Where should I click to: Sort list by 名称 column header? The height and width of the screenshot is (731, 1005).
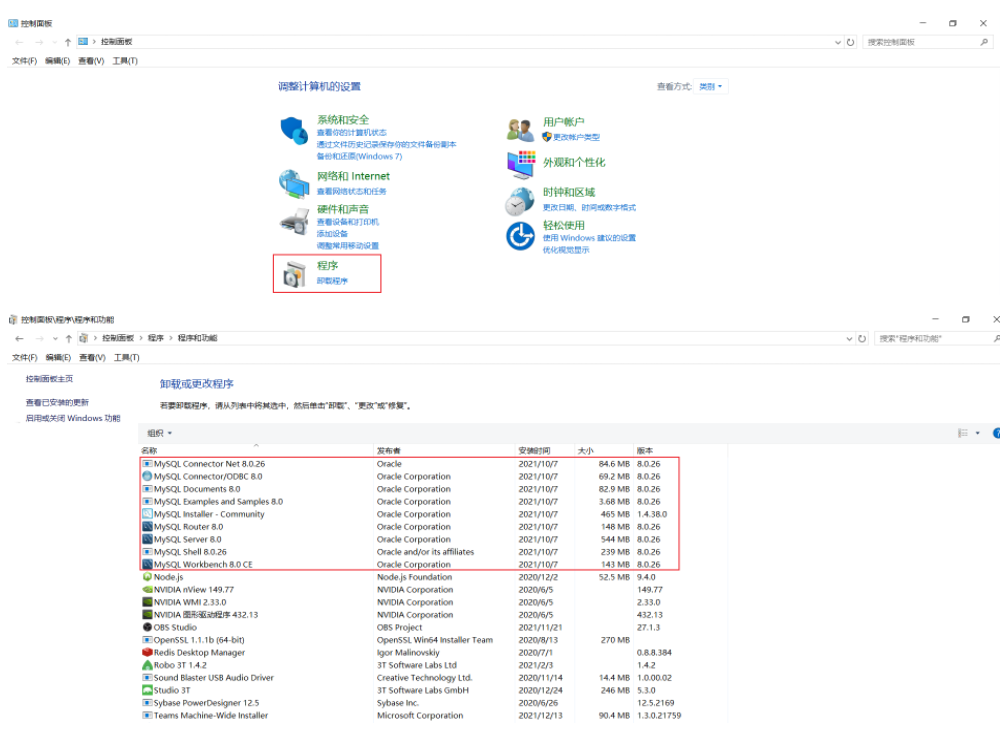256,450
